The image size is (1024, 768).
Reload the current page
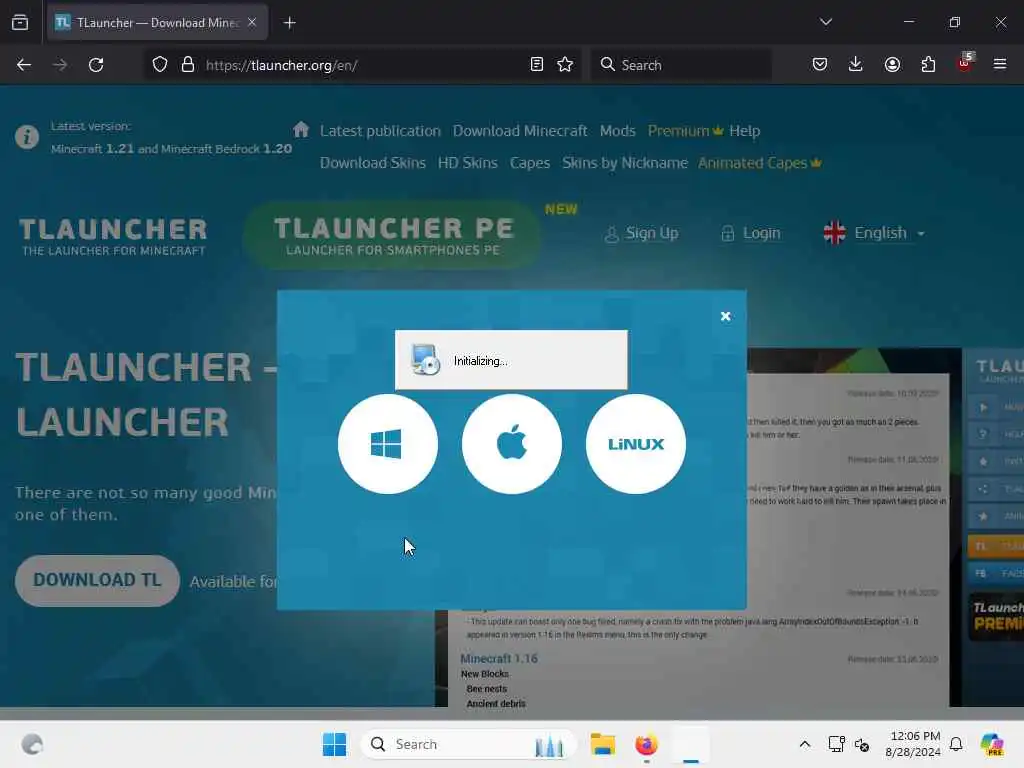(x=96, y=65)
